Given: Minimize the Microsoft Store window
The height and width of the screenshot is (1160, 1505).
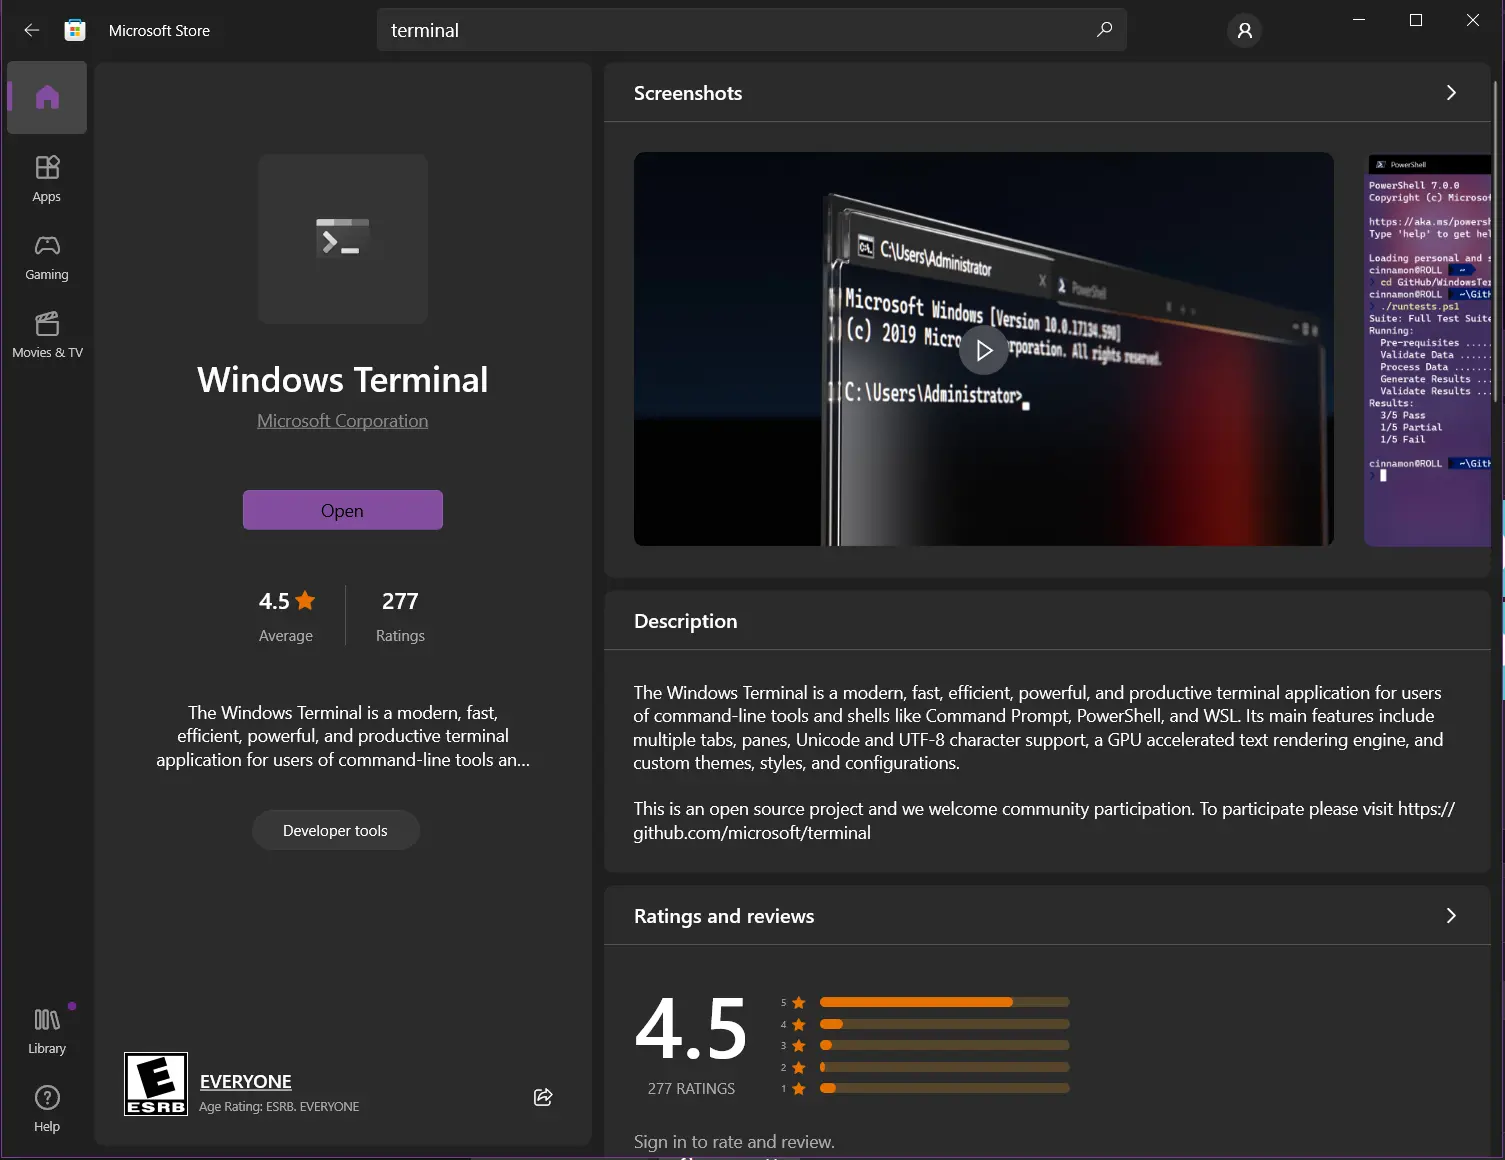Looking at the screenshot, I should click(1359, 20).
